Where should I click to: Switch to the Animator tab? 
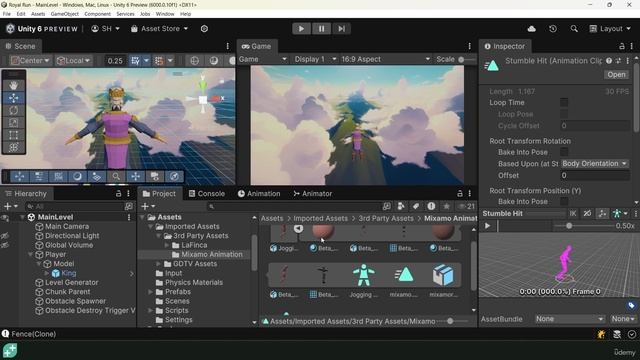[x=313, y=193]
